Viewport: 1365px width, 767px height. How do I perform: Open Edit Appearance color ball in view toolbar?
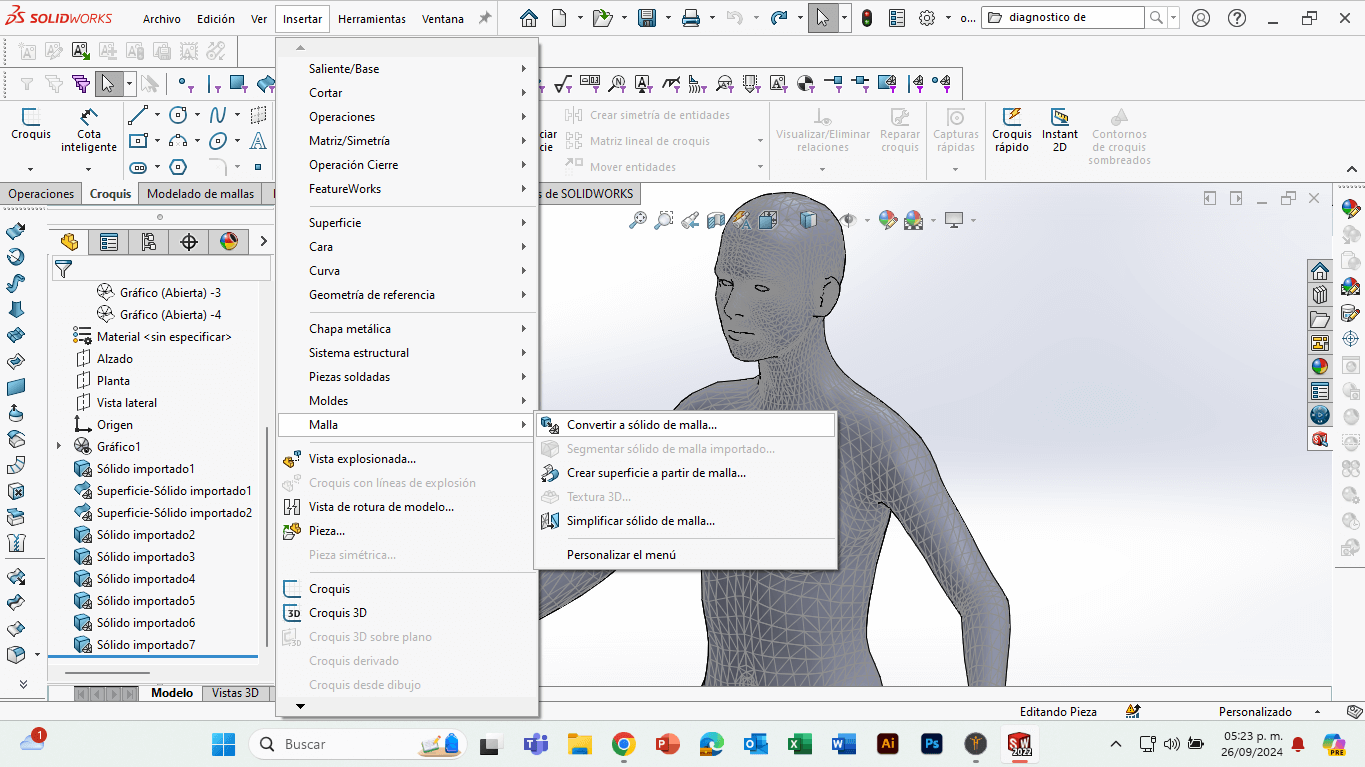(x=887, y=220)
